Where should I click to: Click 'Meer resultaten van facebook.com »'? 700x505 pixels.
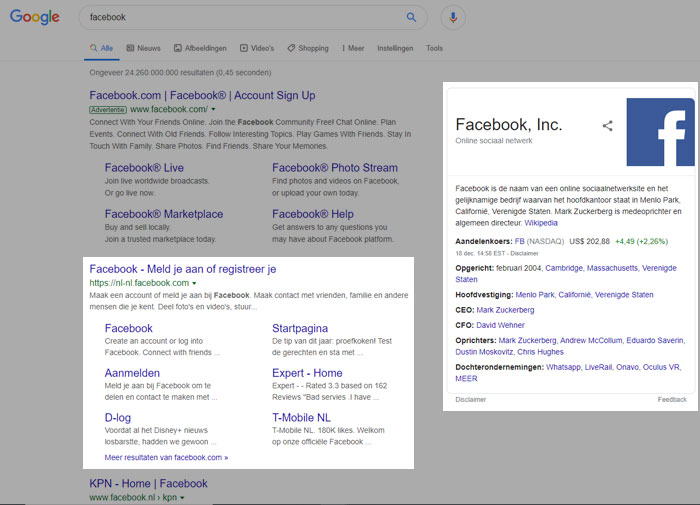[166, 458]
